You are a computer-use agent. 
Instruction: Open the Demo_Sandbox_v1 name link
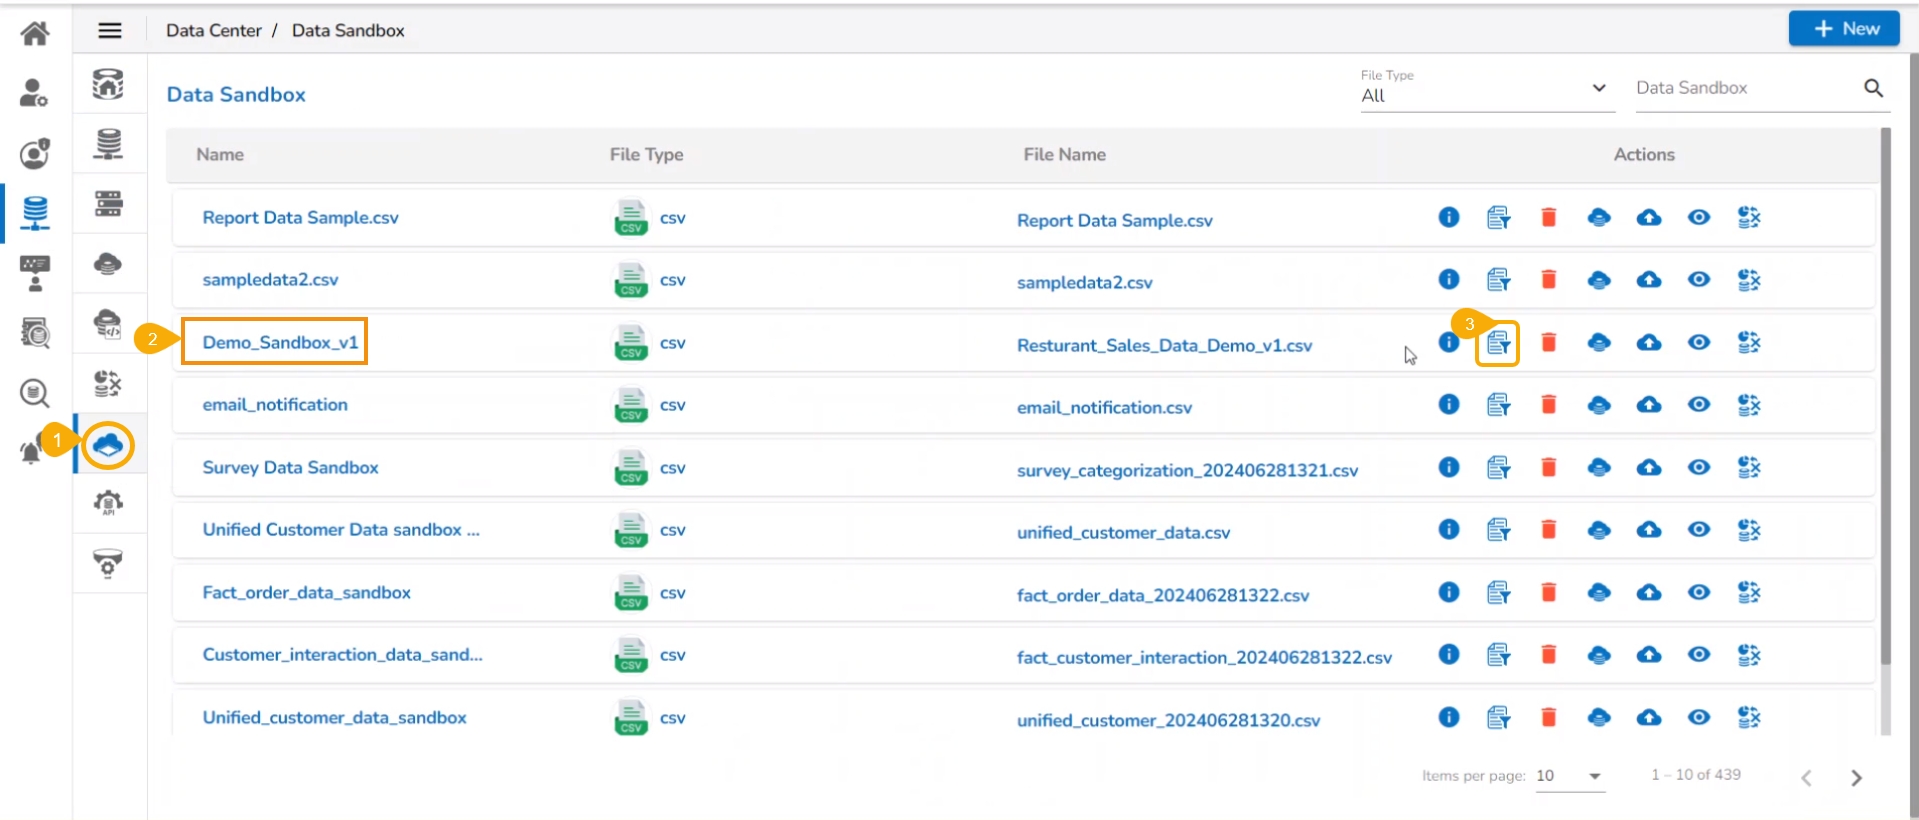[280, 342]
